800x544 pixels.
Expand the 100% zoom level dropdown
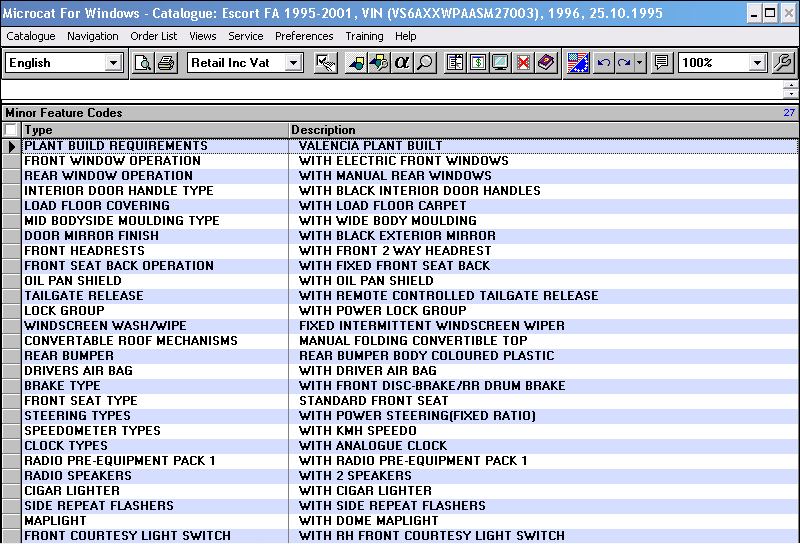pyautogui.click(x=757, y=63)
